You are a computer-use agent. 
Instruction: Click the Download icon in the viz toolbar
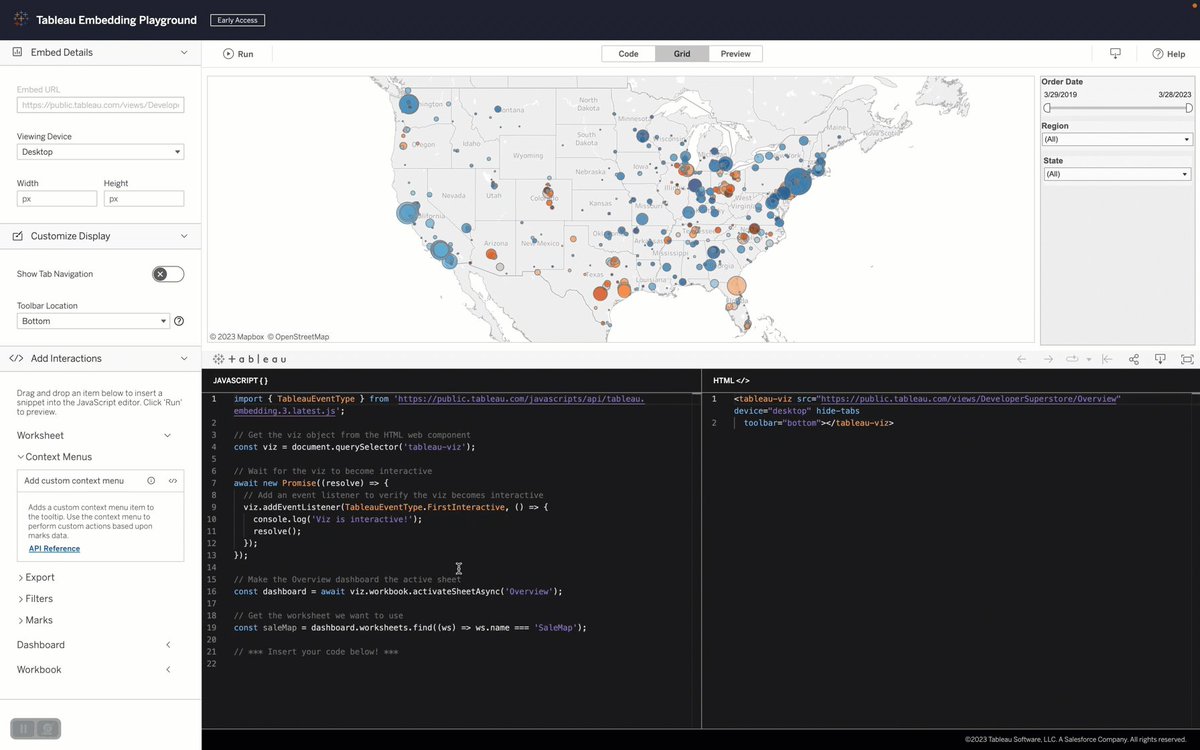pyautogui.click(x=1160, y=359)
